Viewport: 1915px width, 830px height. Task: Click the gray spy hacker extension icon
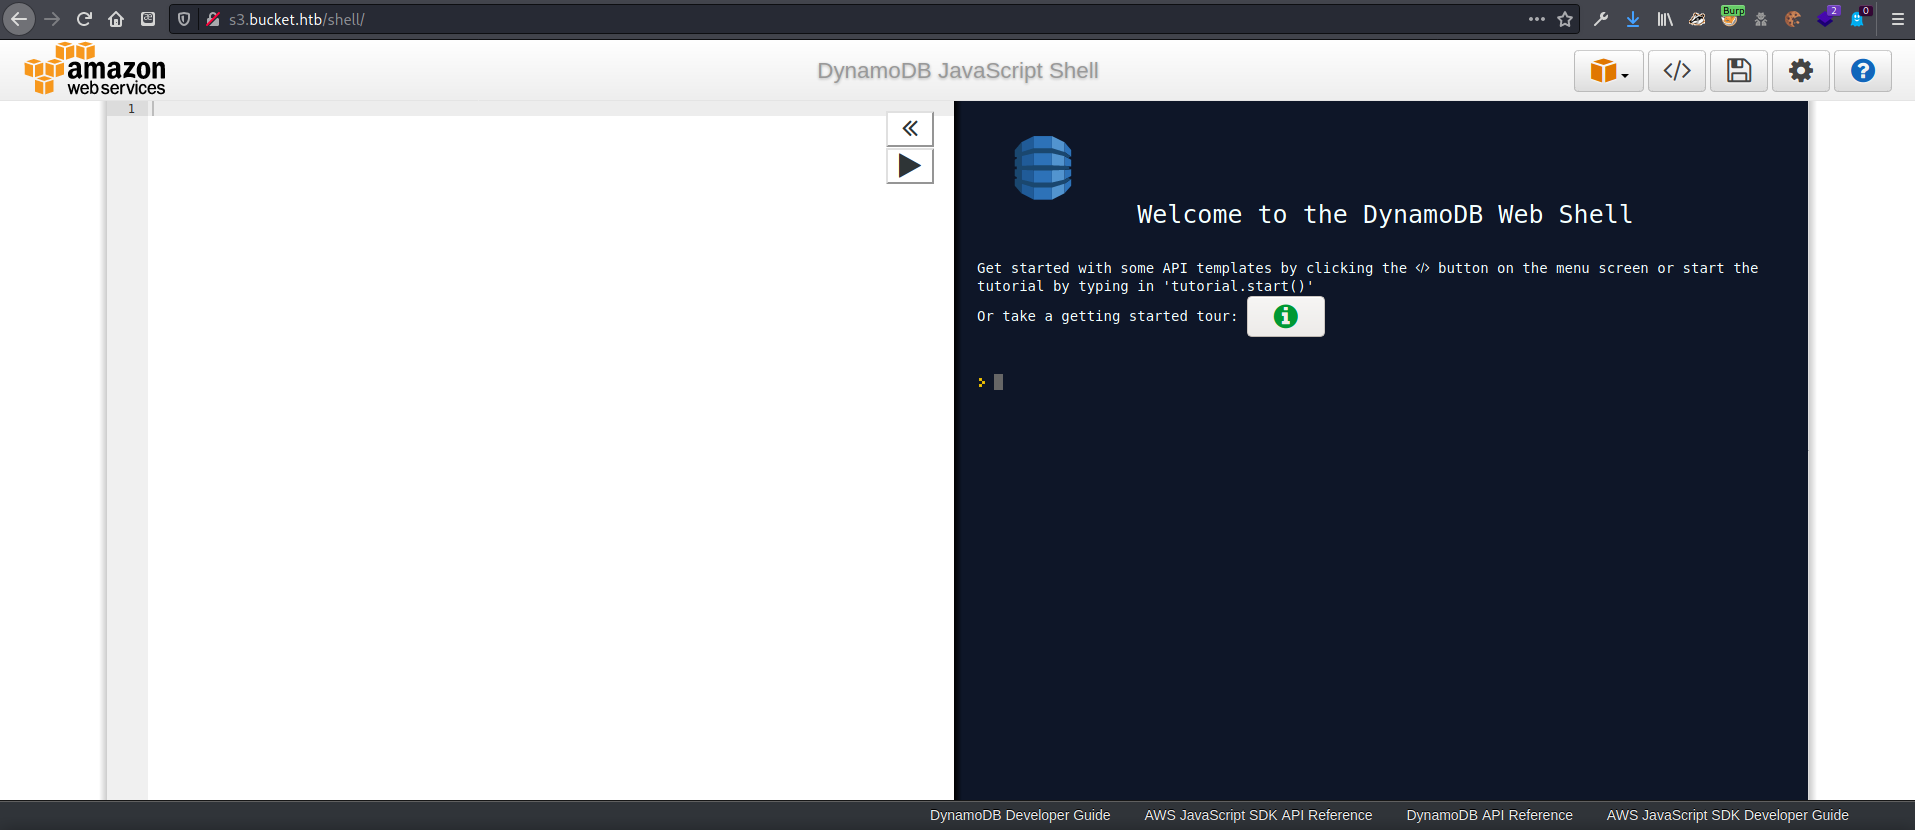[x=1761, y=19]
